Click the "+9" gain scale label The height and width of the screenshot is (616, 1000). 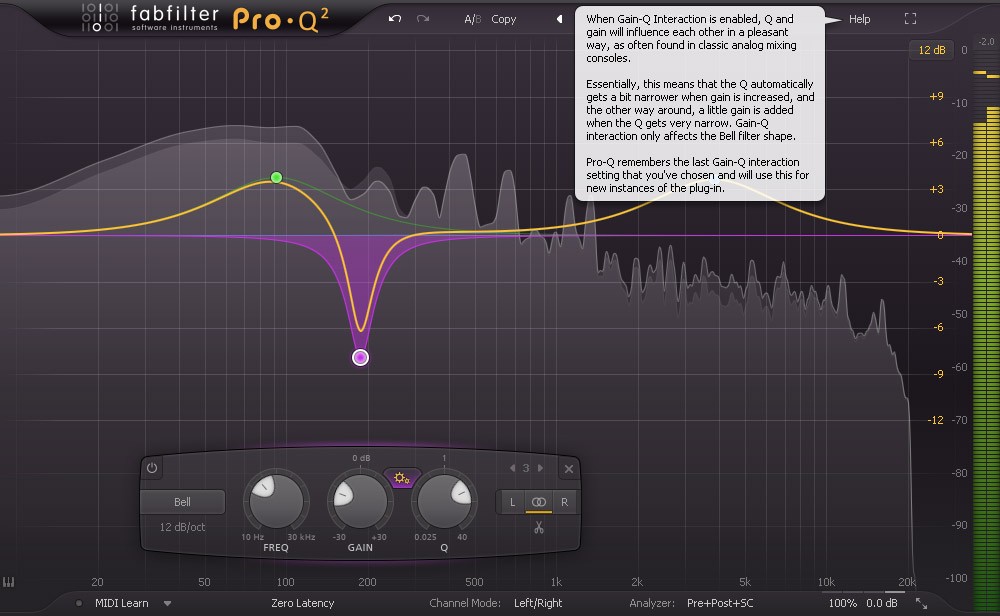[936, 96]
